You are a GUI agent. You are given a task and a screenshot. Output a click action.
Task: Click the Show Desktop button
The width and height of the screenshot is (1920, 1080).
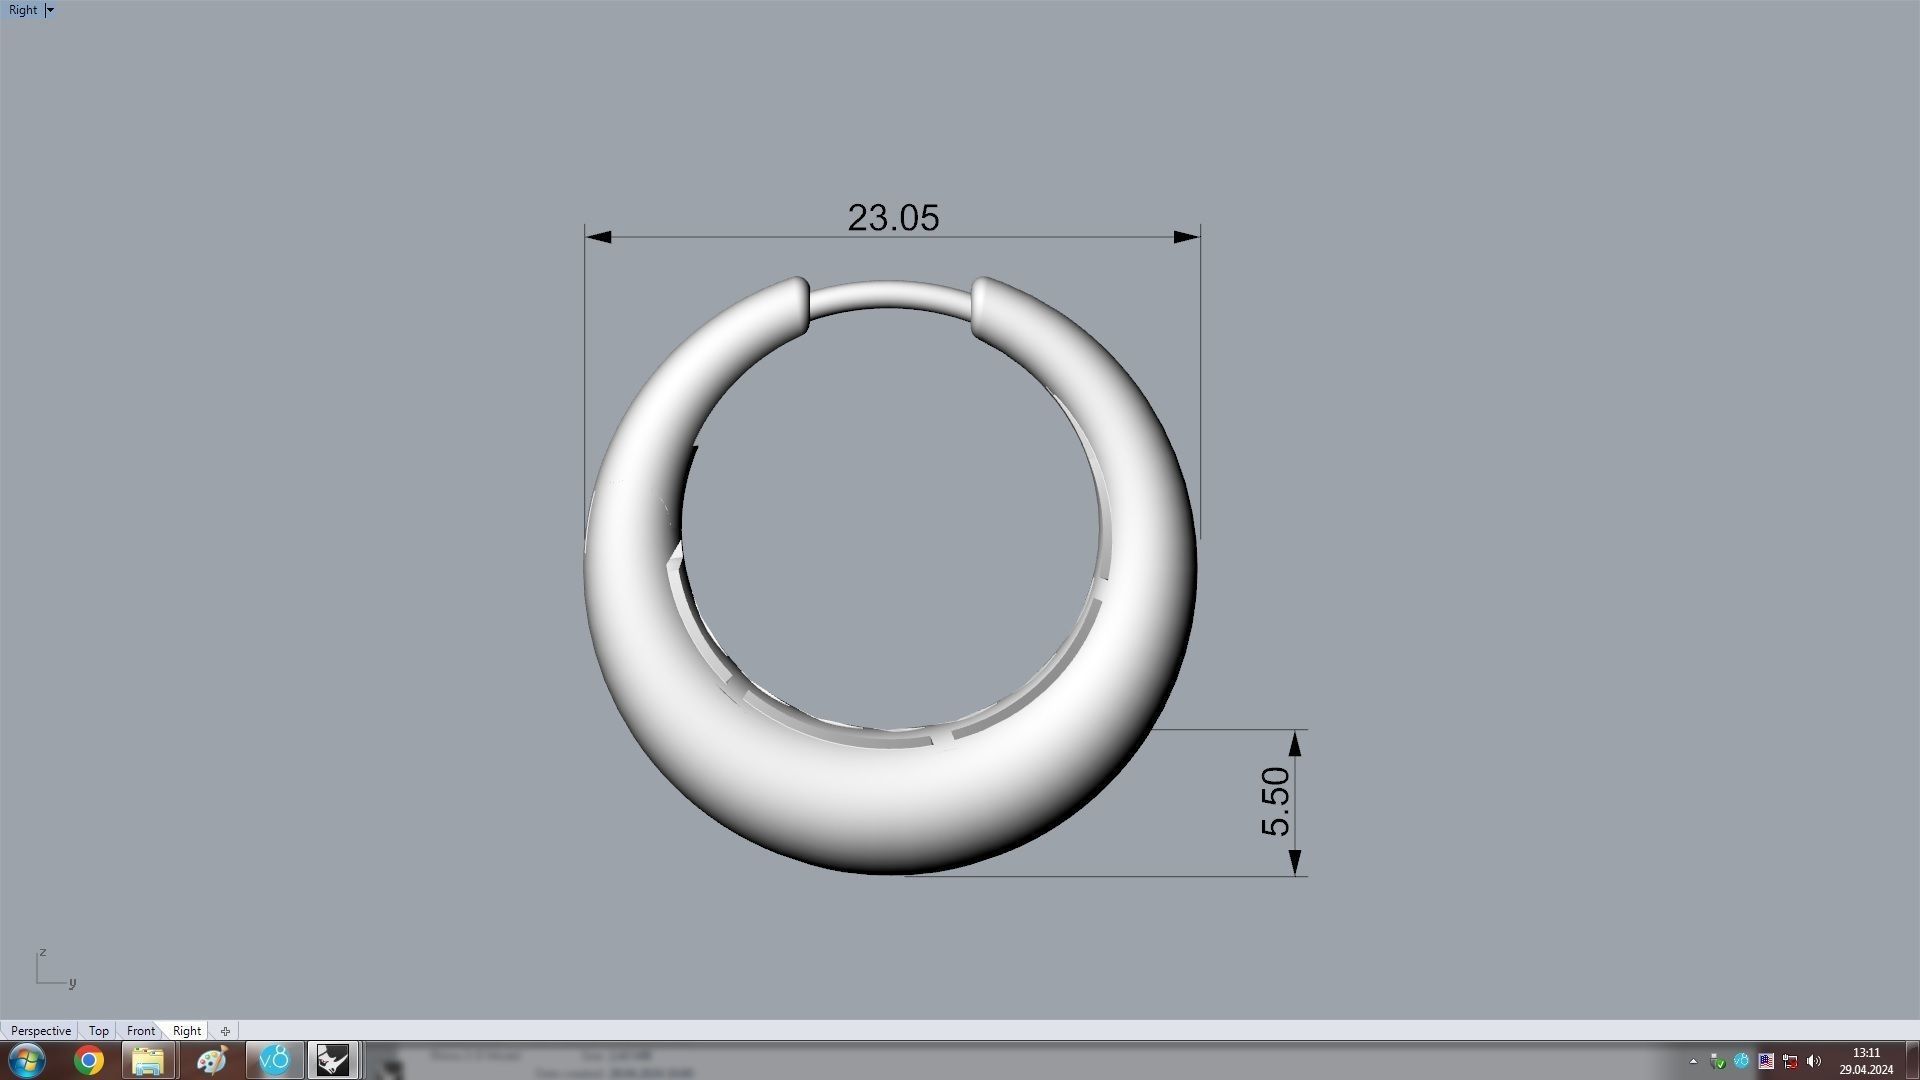(x=1912, y=1060)
